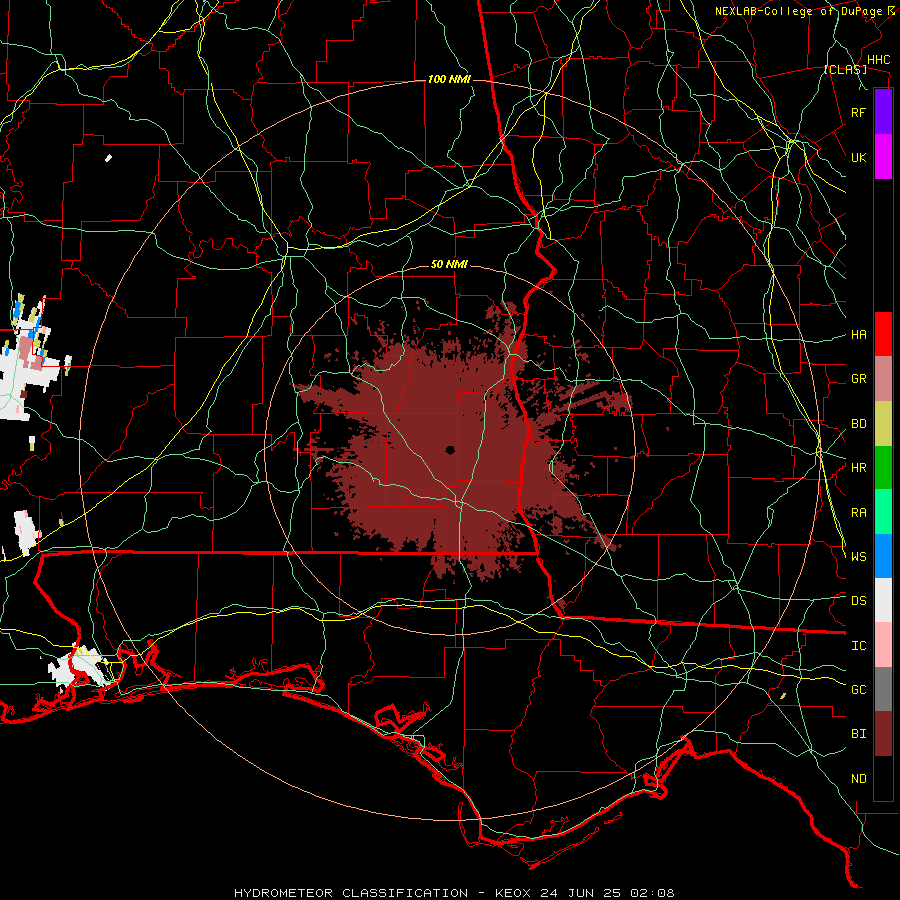
Task: Click the IC legend label
Action: pyautogui.click(x=859, y=646)
